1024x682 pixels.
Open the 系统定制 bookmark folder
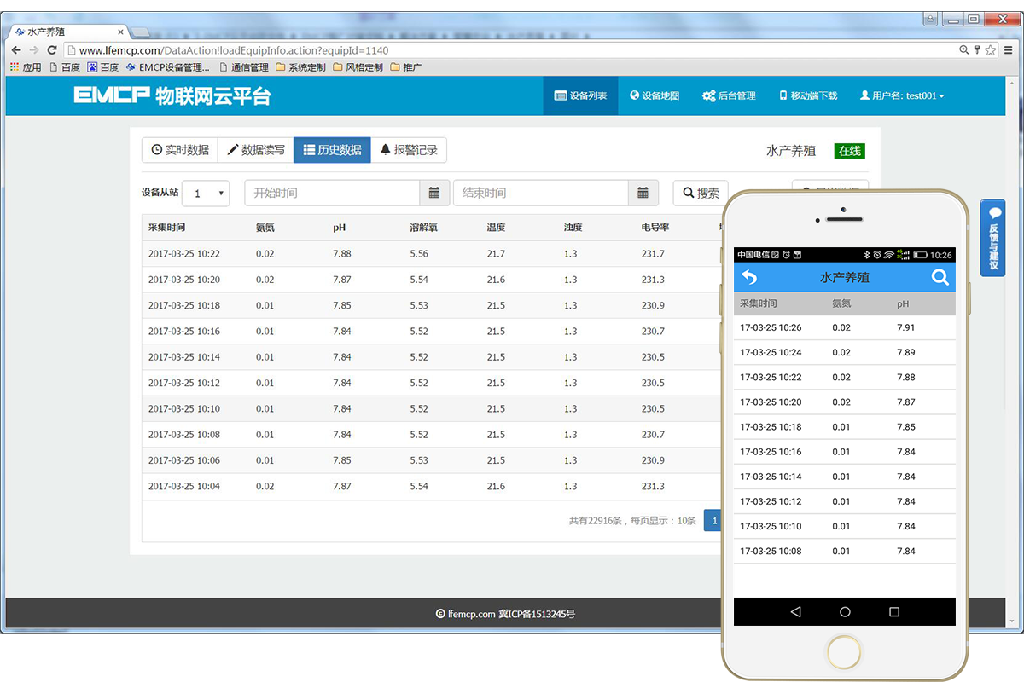click(300, 67)
